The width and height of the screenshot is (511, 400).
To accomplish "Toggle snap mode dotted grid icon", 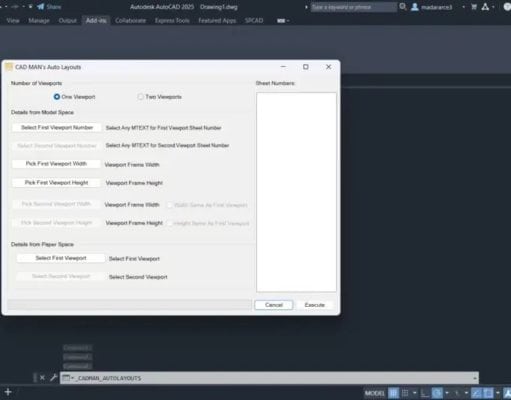I will tap(405, 393).
